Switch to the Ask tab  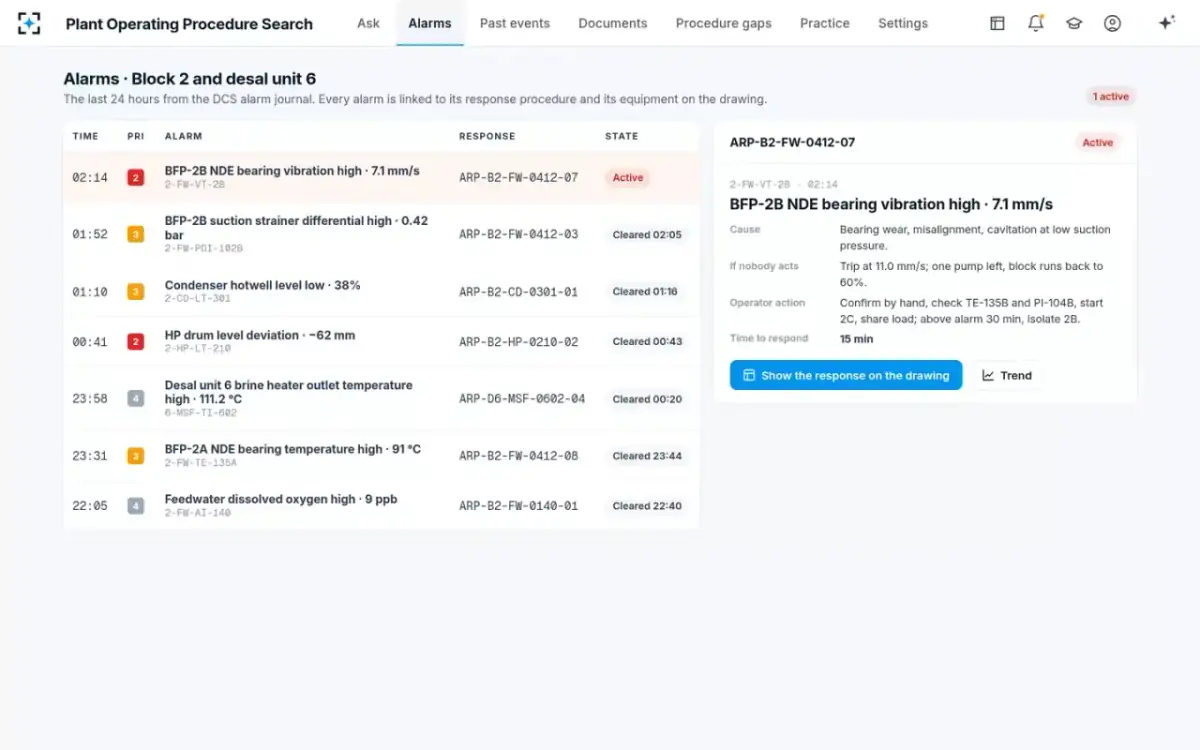click(x=368, y=23)
